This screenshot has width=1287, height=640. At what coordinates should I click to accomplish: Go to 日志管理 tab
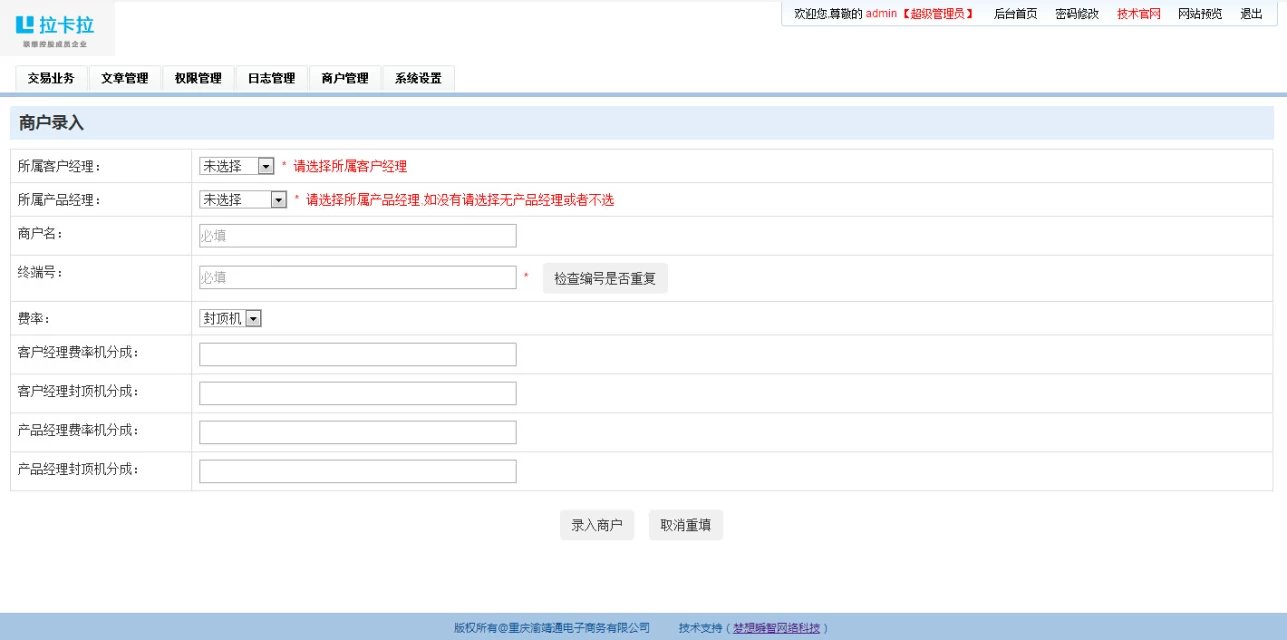[271, 78]
